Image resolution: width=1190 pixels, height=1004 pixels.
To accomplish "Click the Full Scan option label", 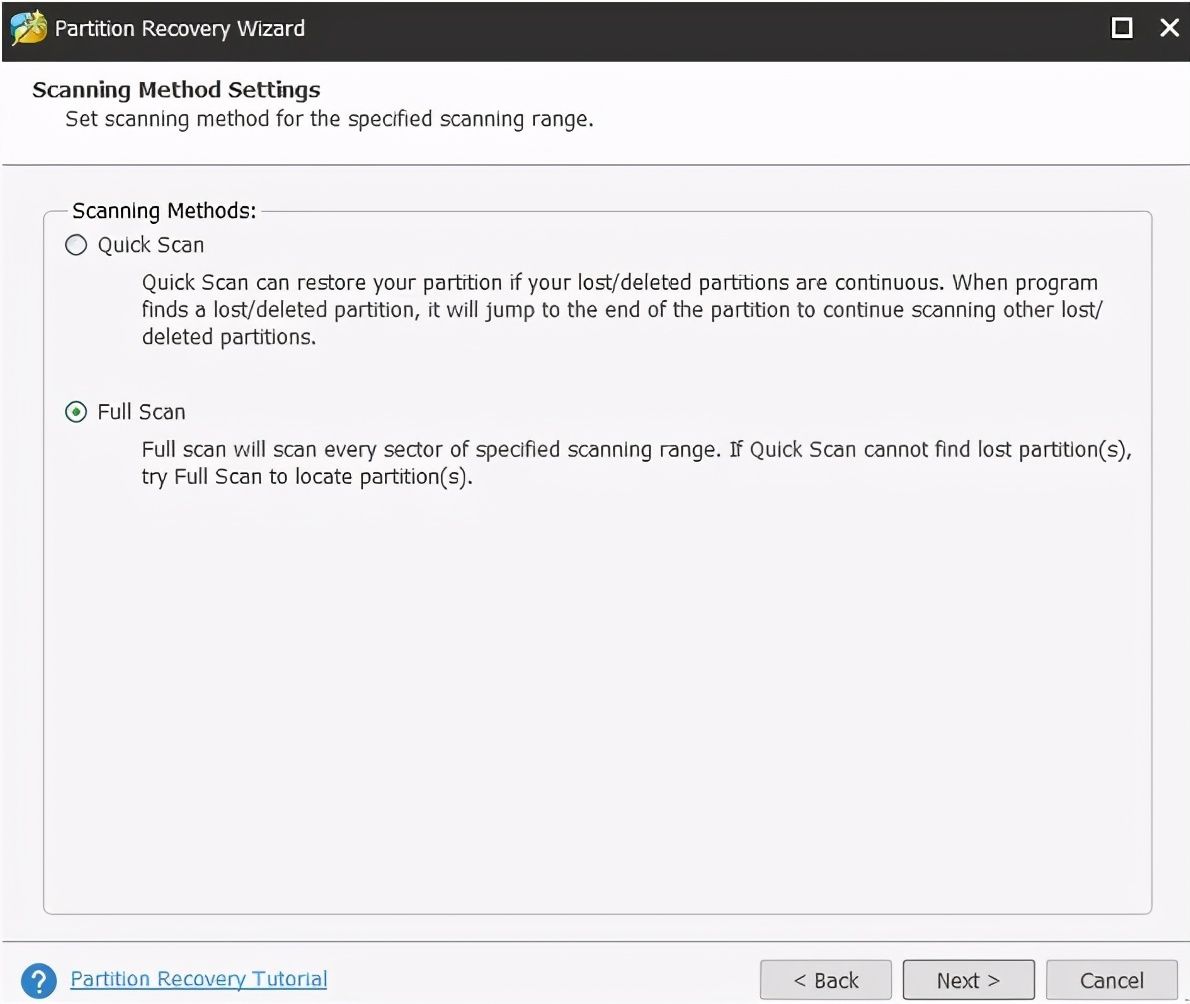I will [141, 412].
